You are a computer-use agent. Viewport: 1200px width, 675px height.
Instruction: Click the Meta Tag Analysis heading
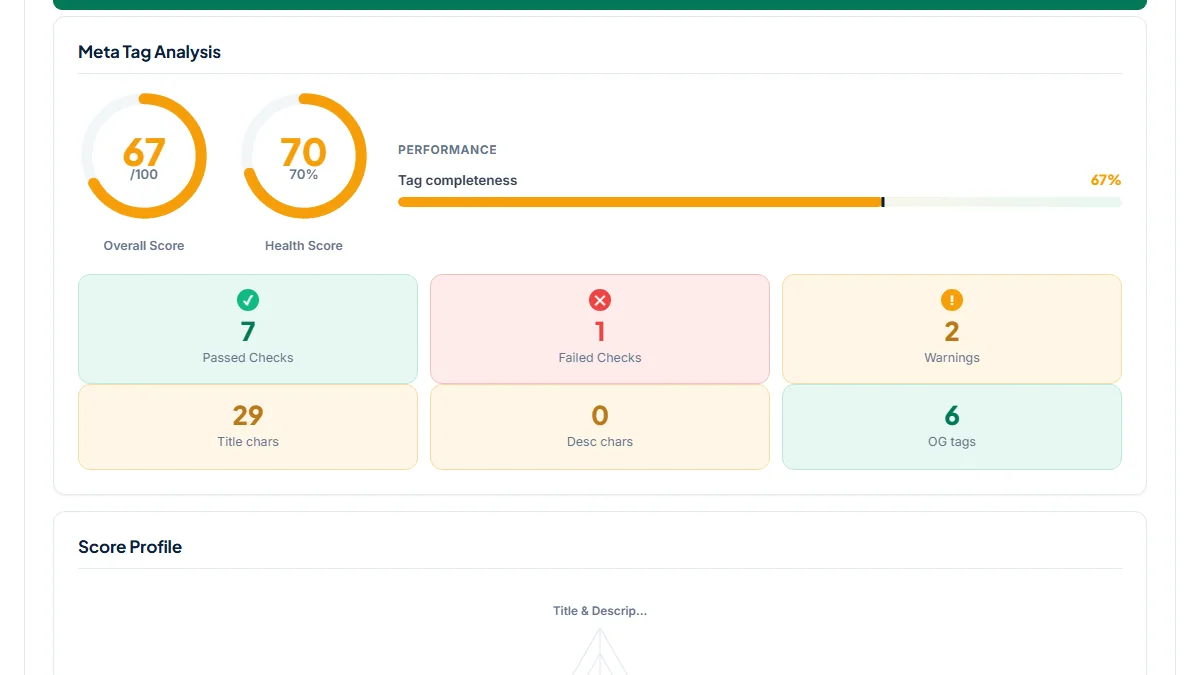150,52
